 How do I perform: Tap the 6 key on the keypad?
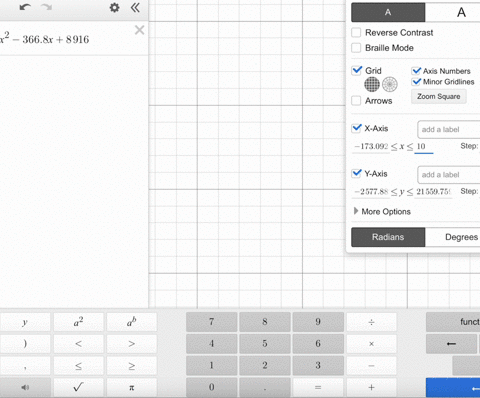point(318,344)
